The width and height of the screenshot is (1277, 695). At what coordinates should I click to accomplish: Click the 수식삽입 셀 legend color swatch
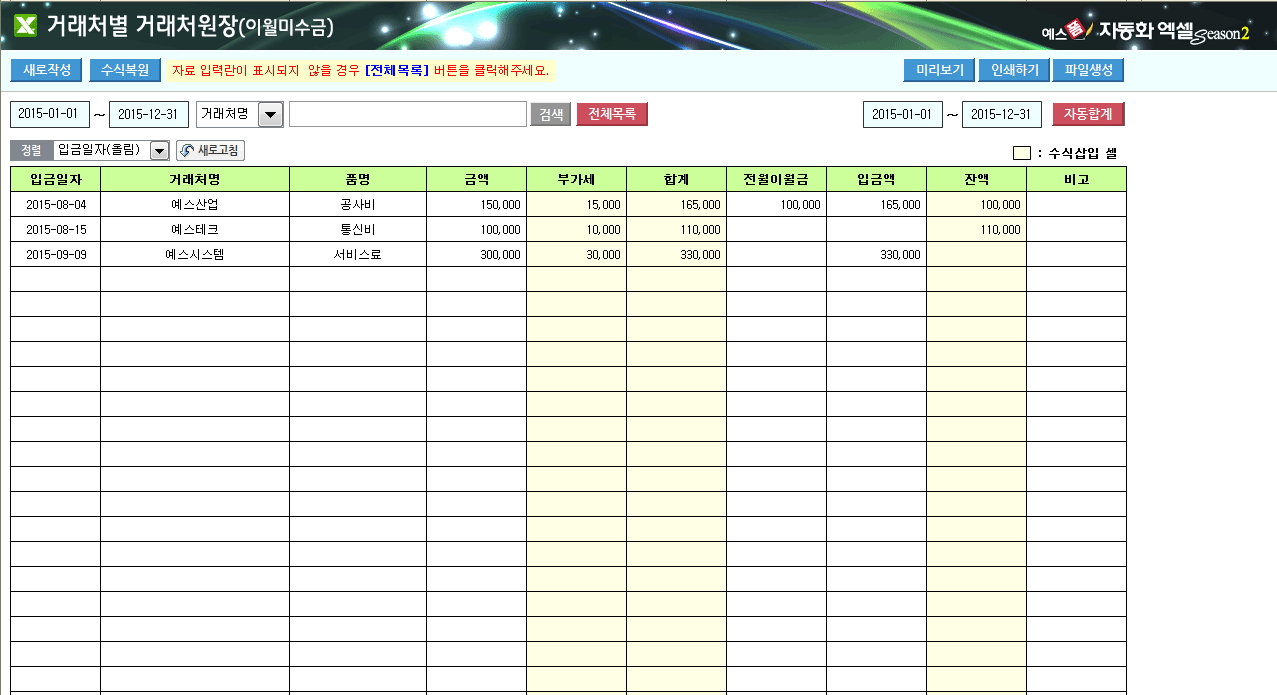coord(1021,153)
